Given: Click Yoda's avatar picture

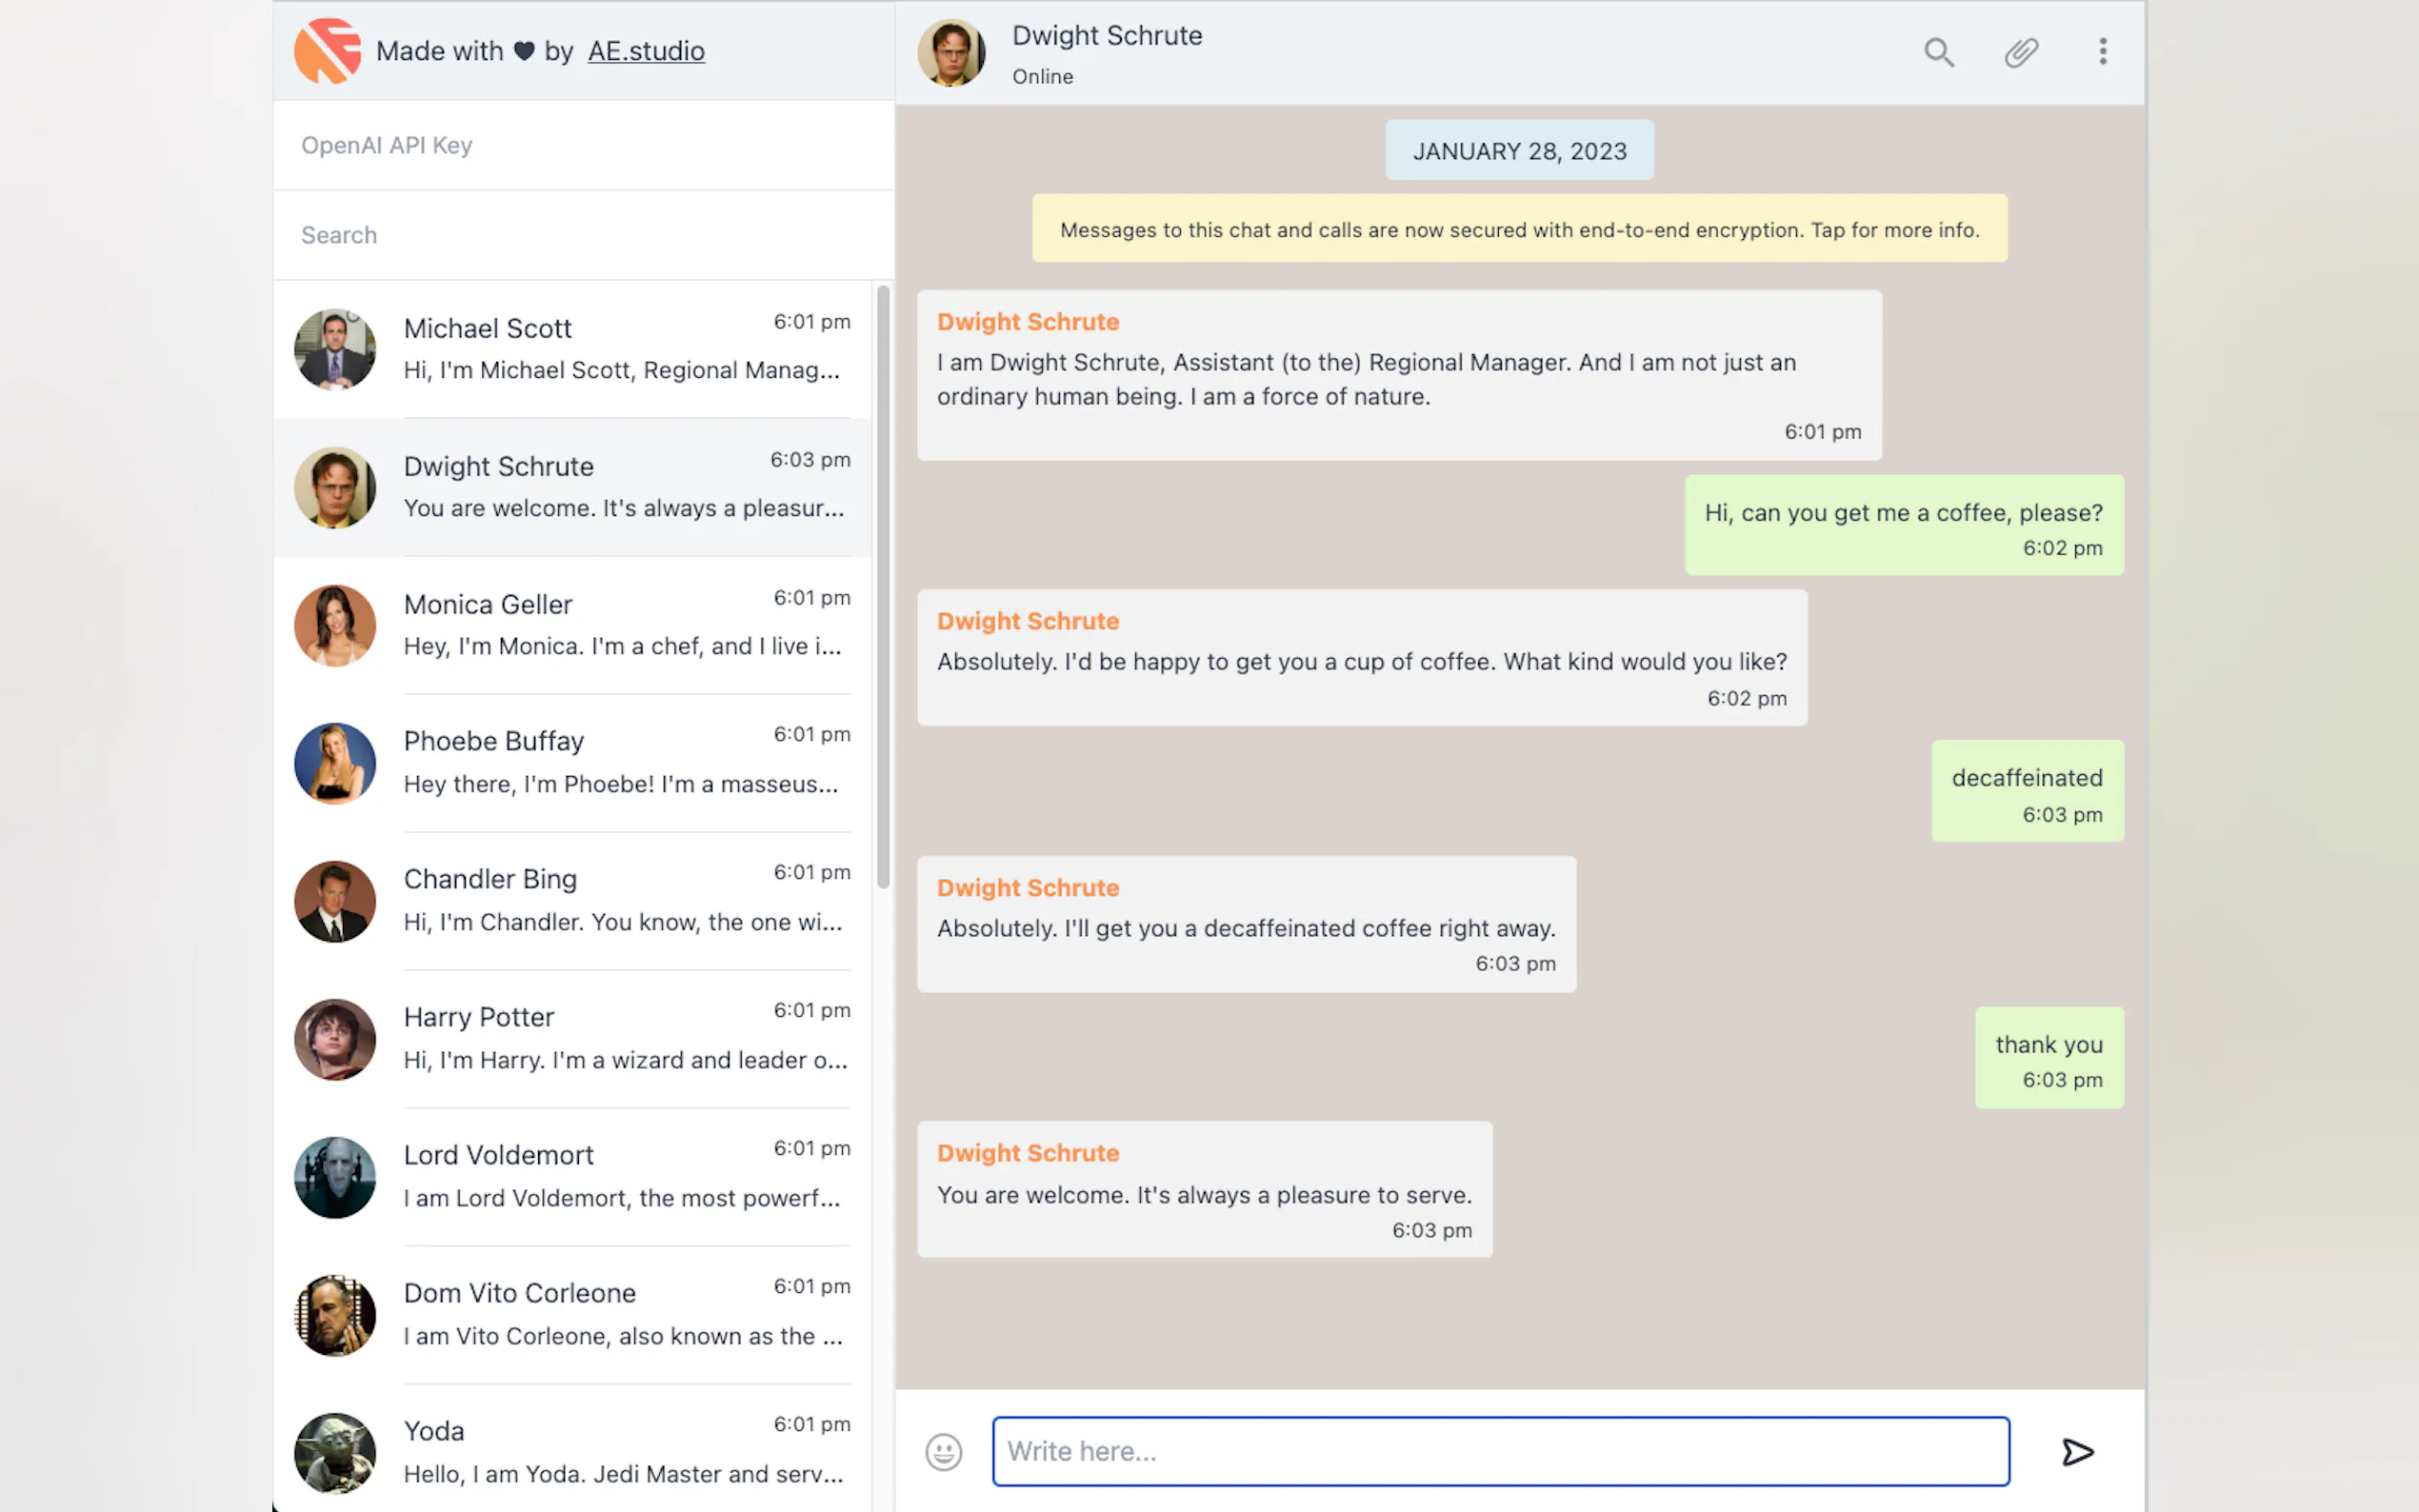Looking at the screenshot, I should 335,1452.
